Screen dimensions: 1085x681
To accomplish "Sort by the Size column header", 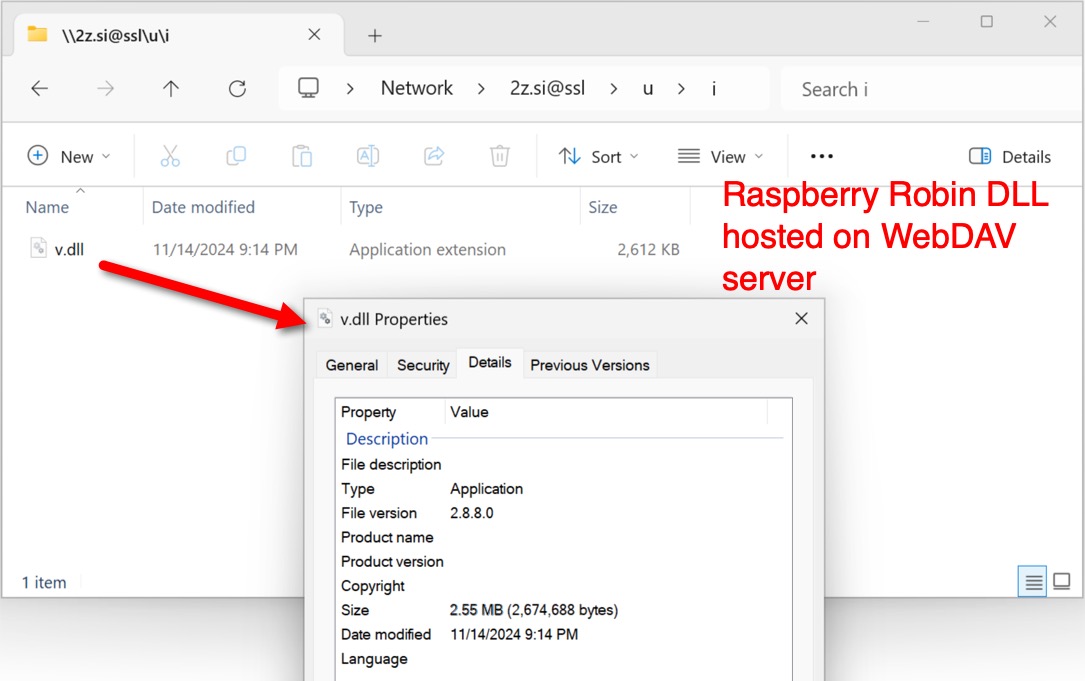I will [602, 207].
